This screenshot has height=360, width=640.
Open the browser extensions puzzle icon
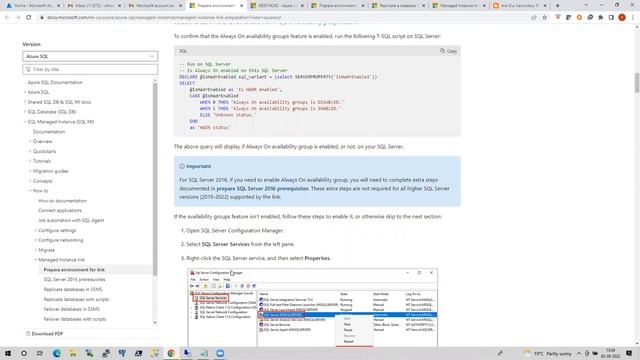(600, 18)
